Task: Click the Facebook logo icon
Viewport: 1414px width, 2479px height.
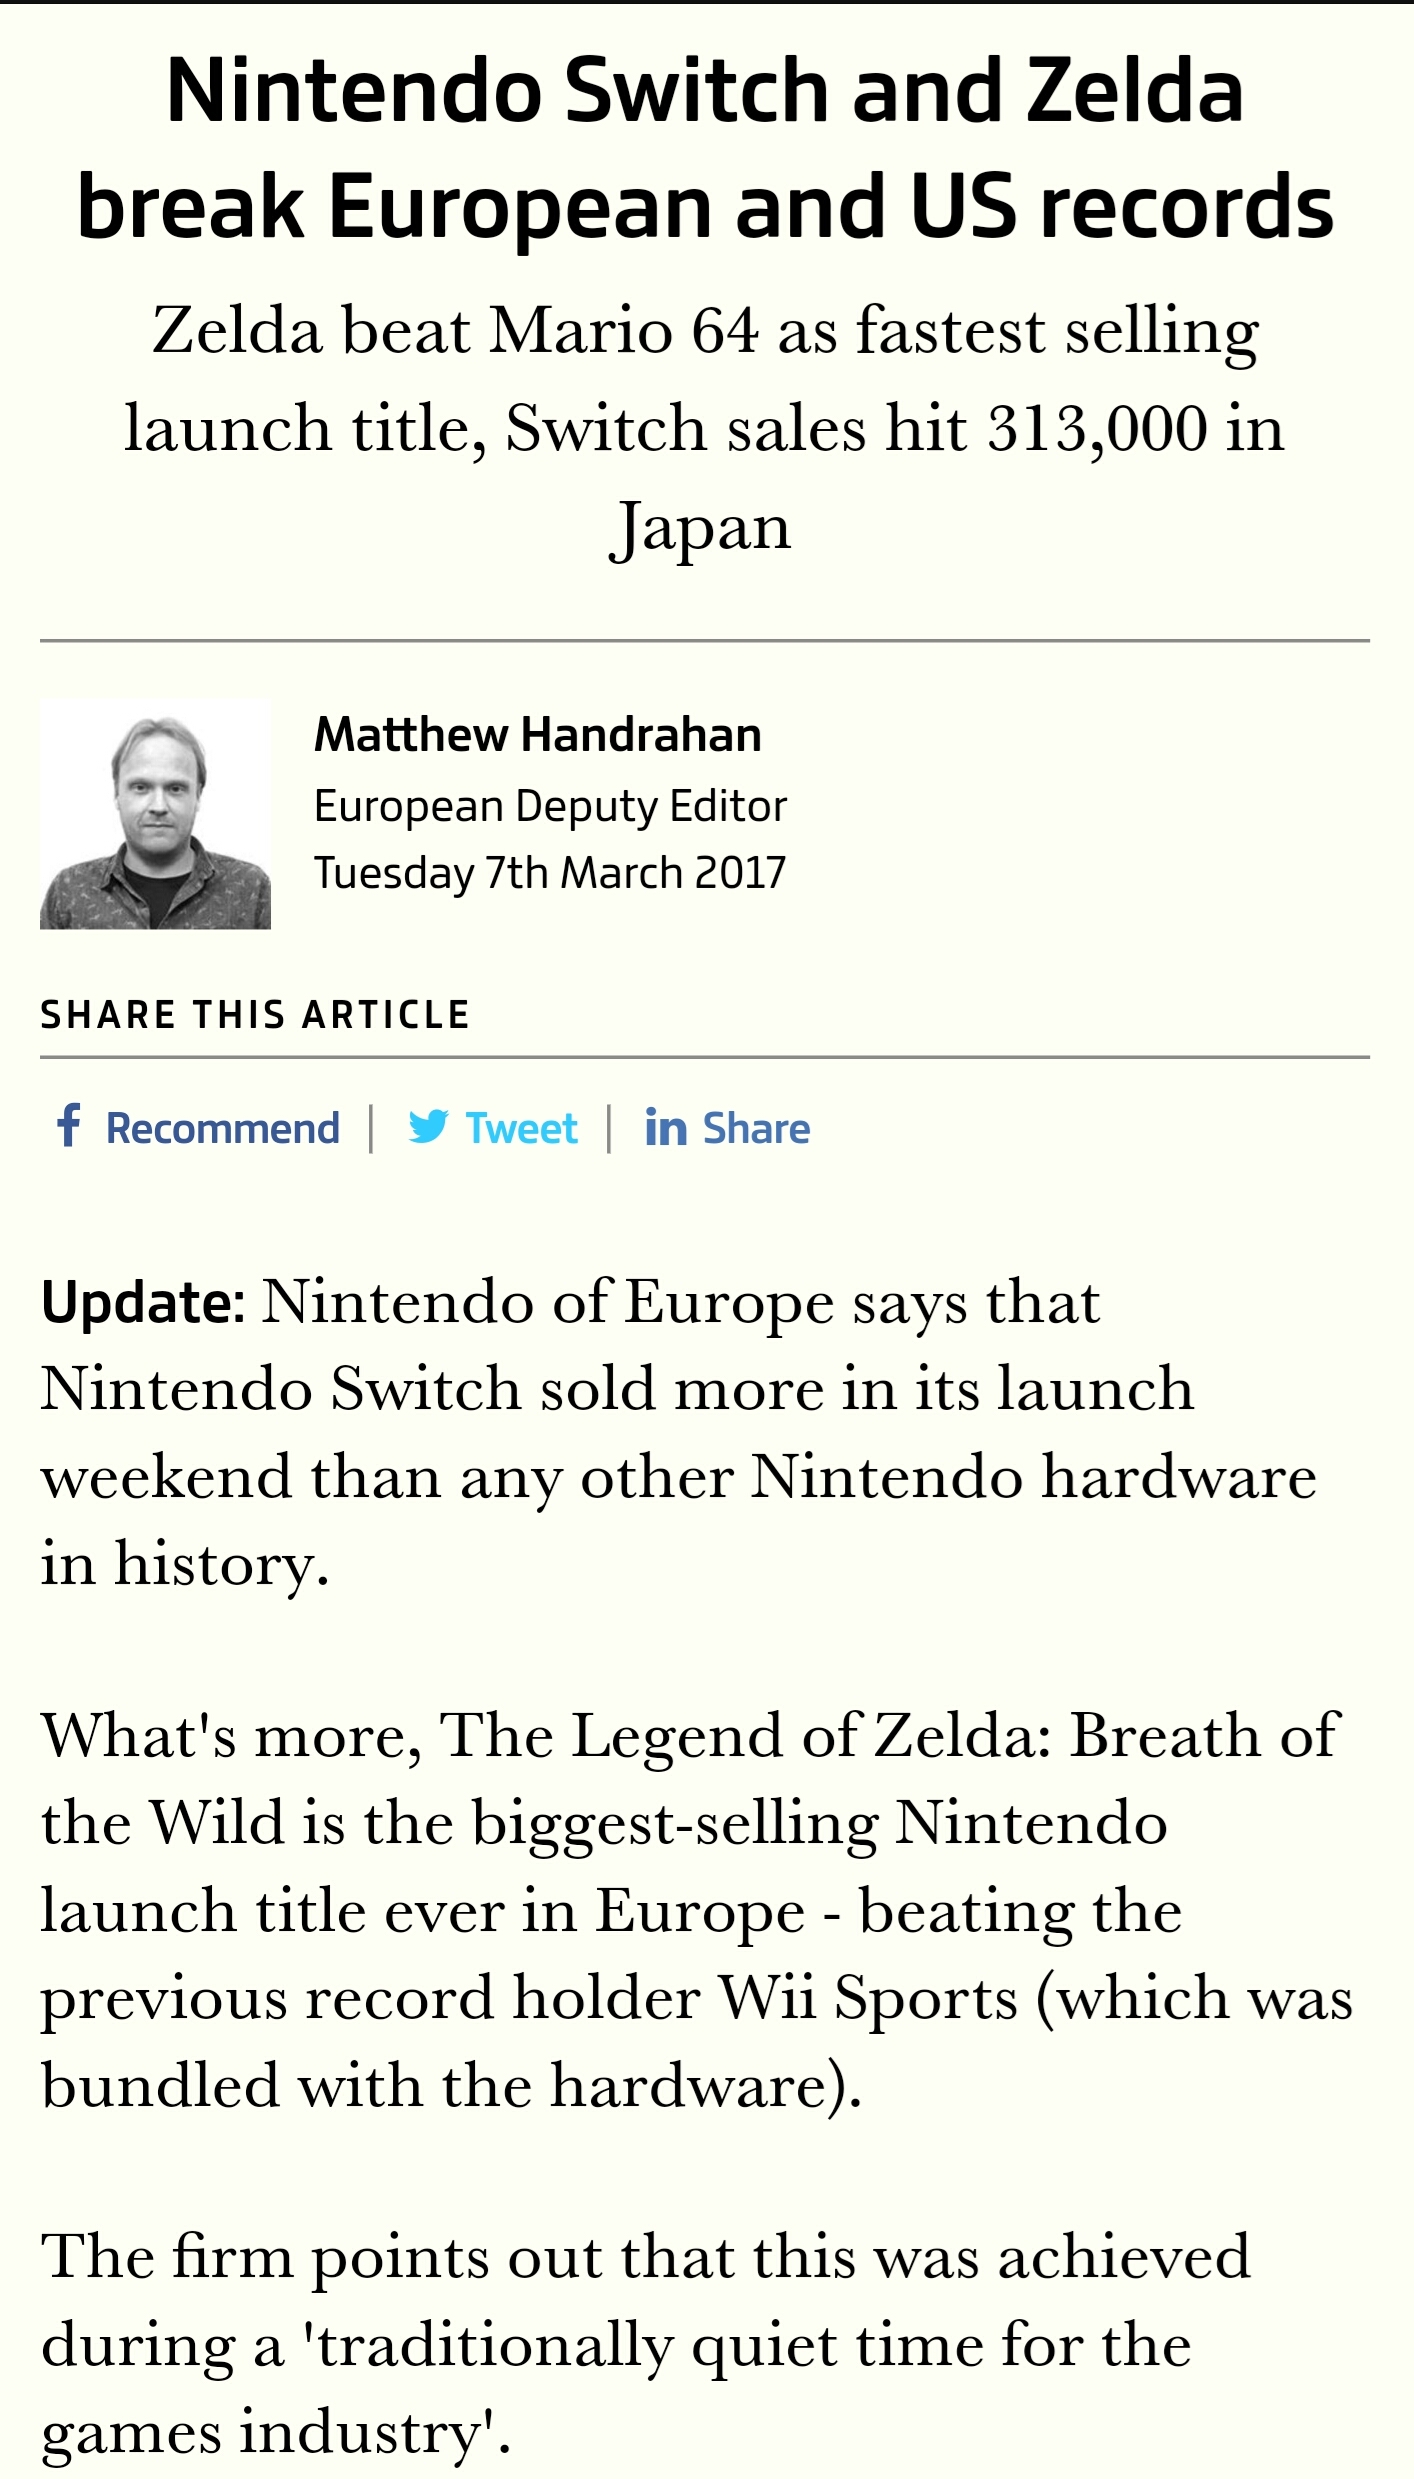Action: (68, 1126)
